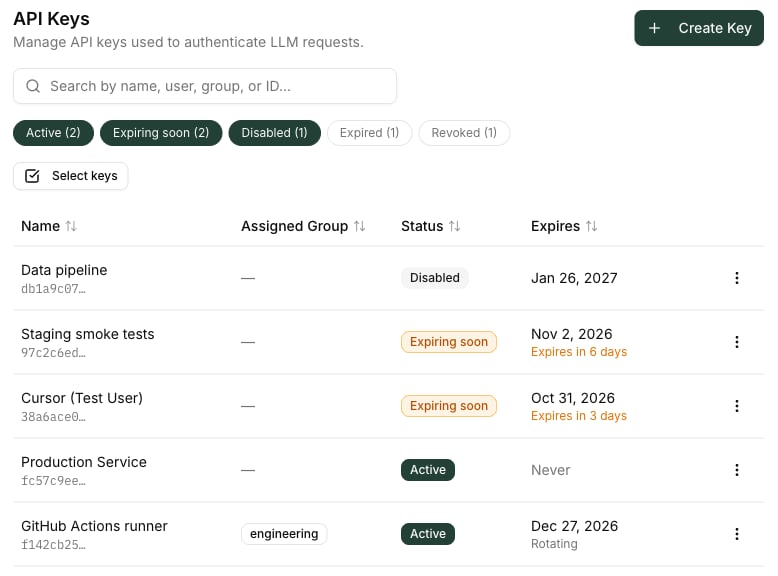
Task: Click the search keys input field
Action: (x=204, y=86)
